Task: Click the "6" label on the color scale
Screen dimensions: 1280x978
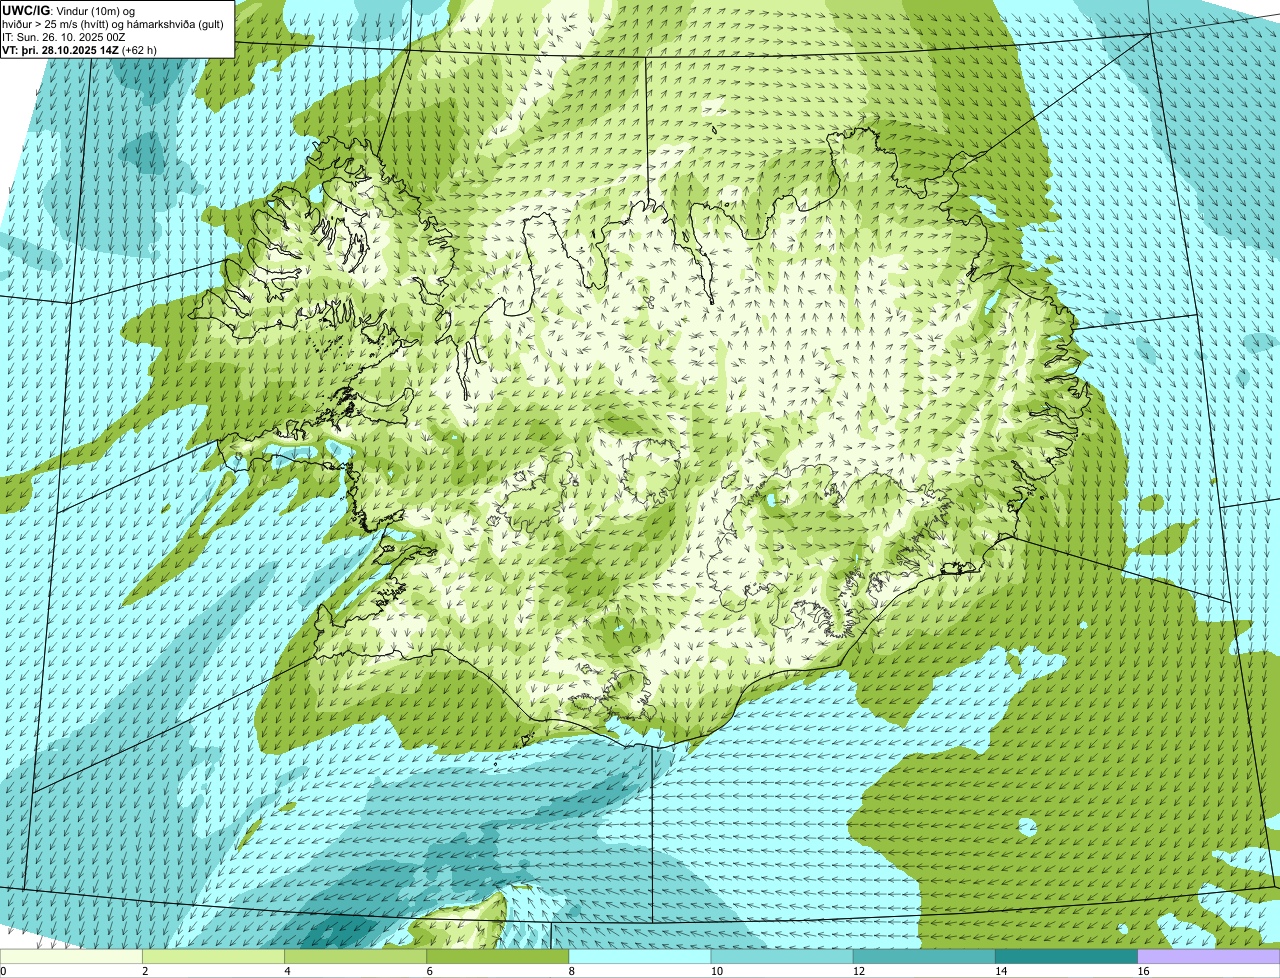Action: pyautogui.click(x=430, y=971)
